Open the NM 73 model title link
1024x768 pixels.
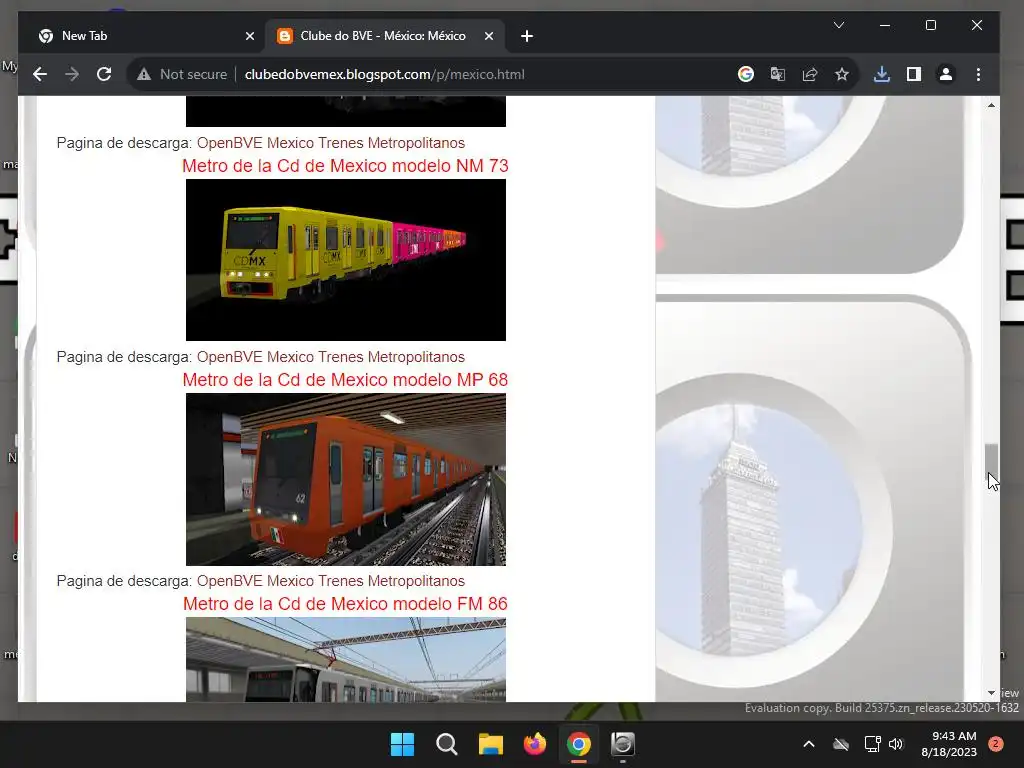coord(345,166)
